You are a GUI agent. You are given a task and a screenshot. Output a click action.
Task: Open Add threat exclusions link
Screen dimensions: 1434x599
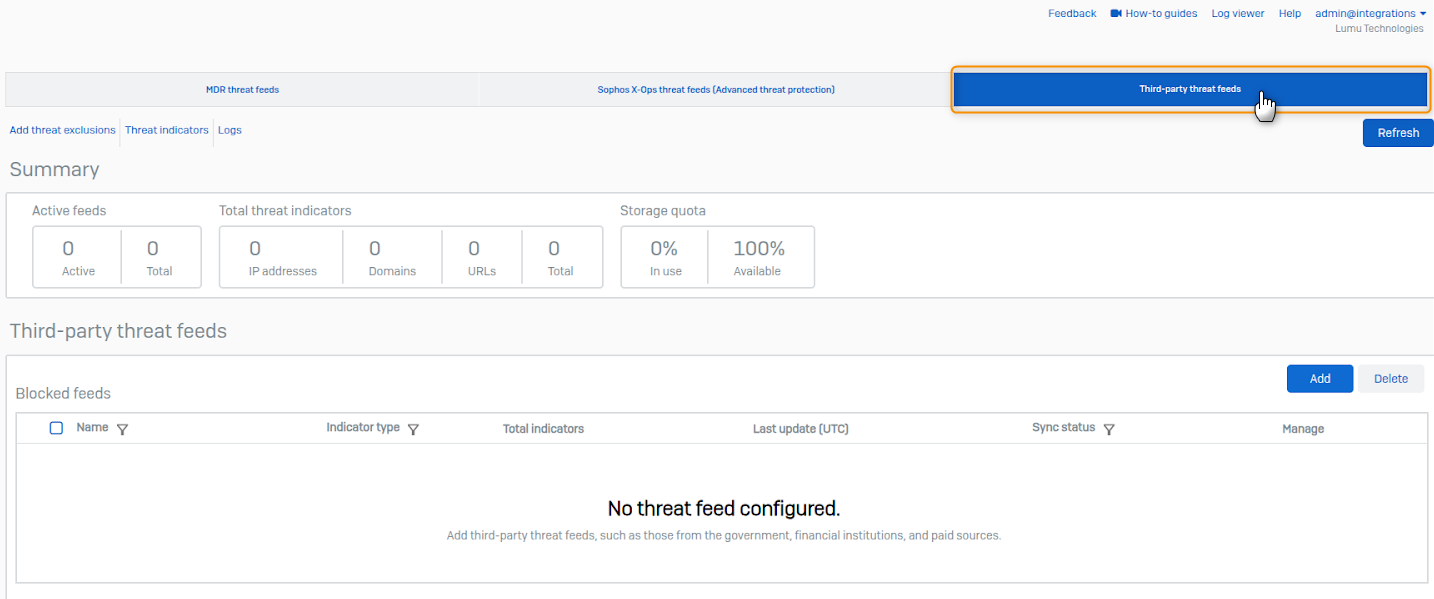(62, 130)
